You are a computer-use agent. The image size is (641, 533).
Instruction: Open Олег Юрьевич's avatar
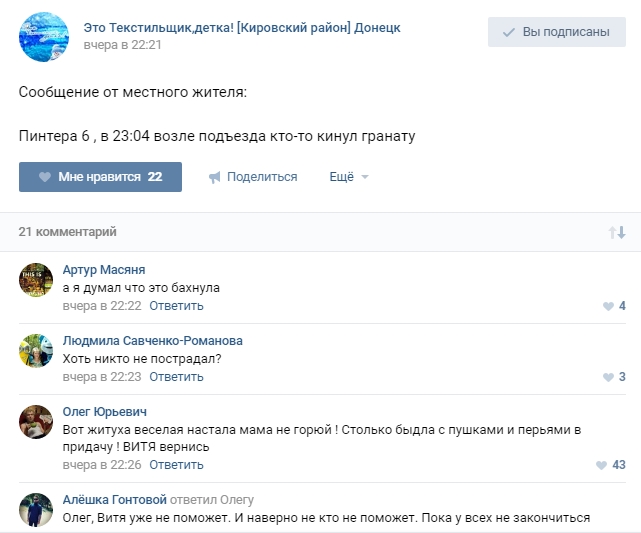coord(36,421)
